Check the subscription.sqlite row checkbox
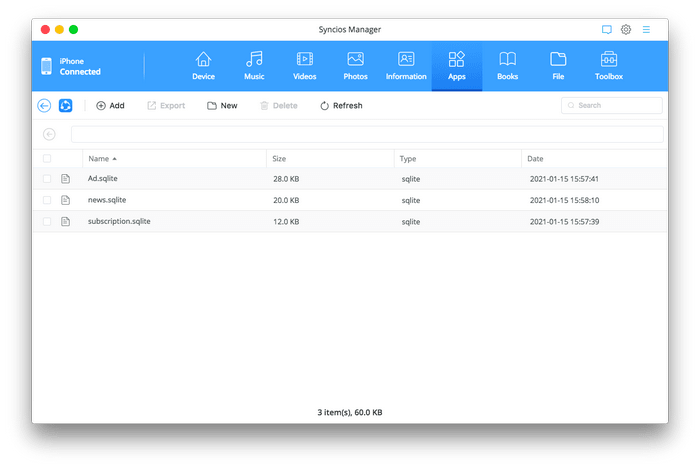 click(47, 221)
